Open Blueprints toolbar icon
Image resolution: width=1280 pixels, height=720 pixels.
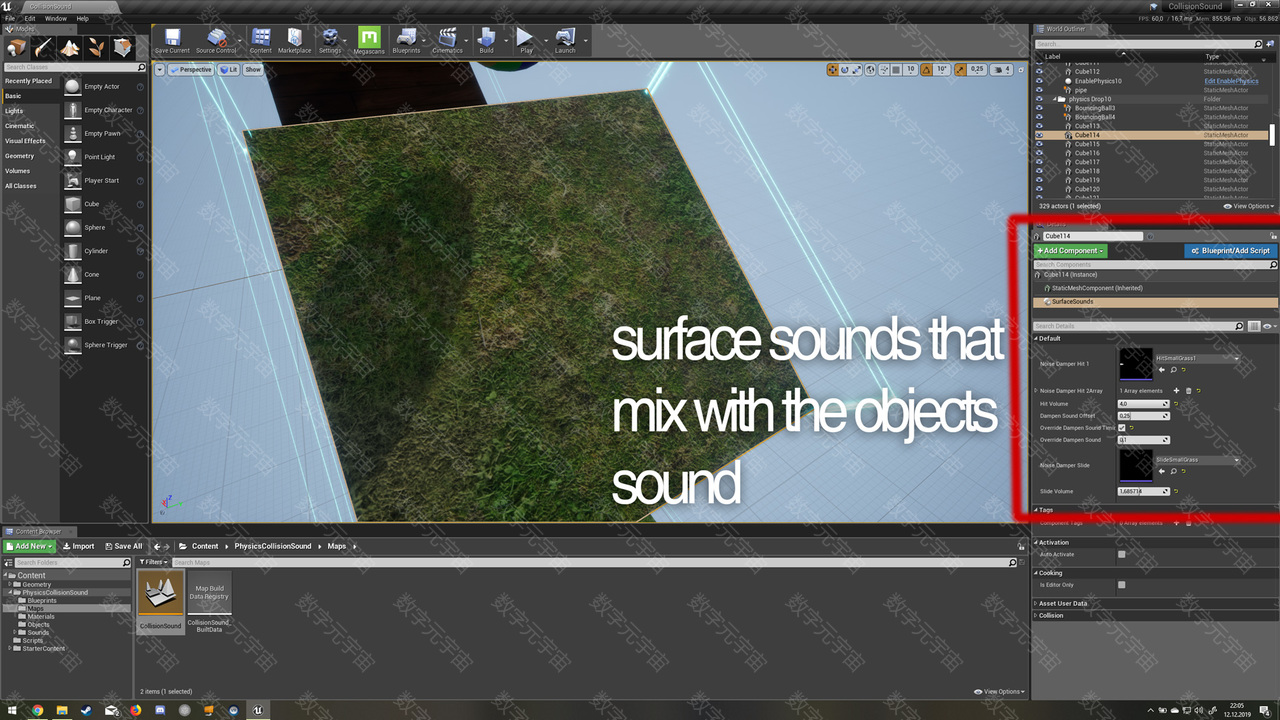click(x=407, y=41)
